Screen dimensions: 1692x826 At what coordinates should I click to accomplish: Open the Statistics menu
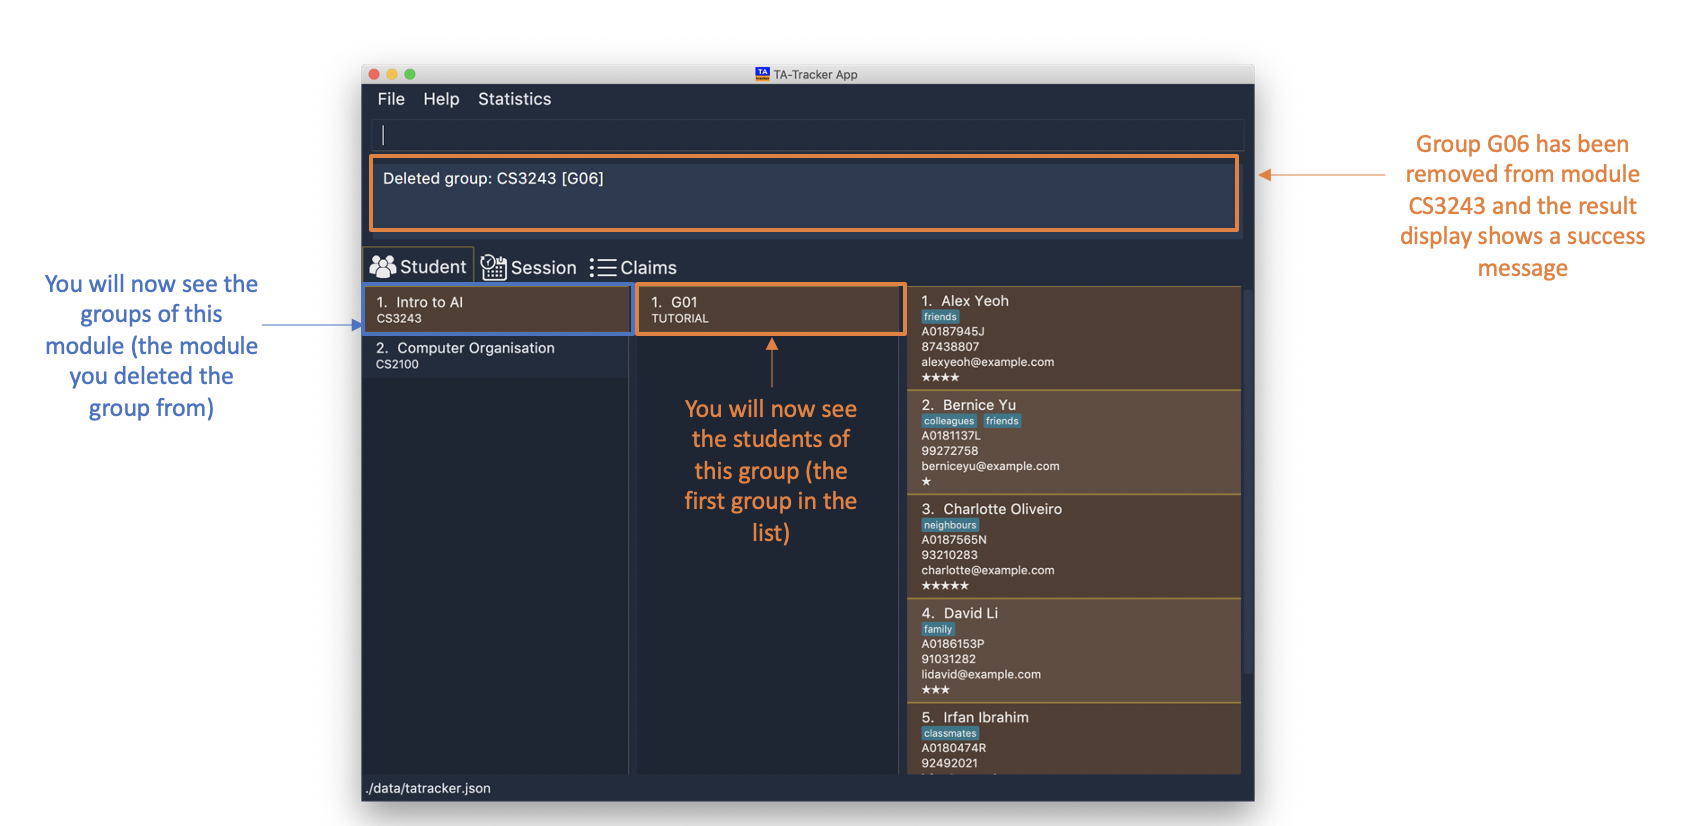click(514, 99)
